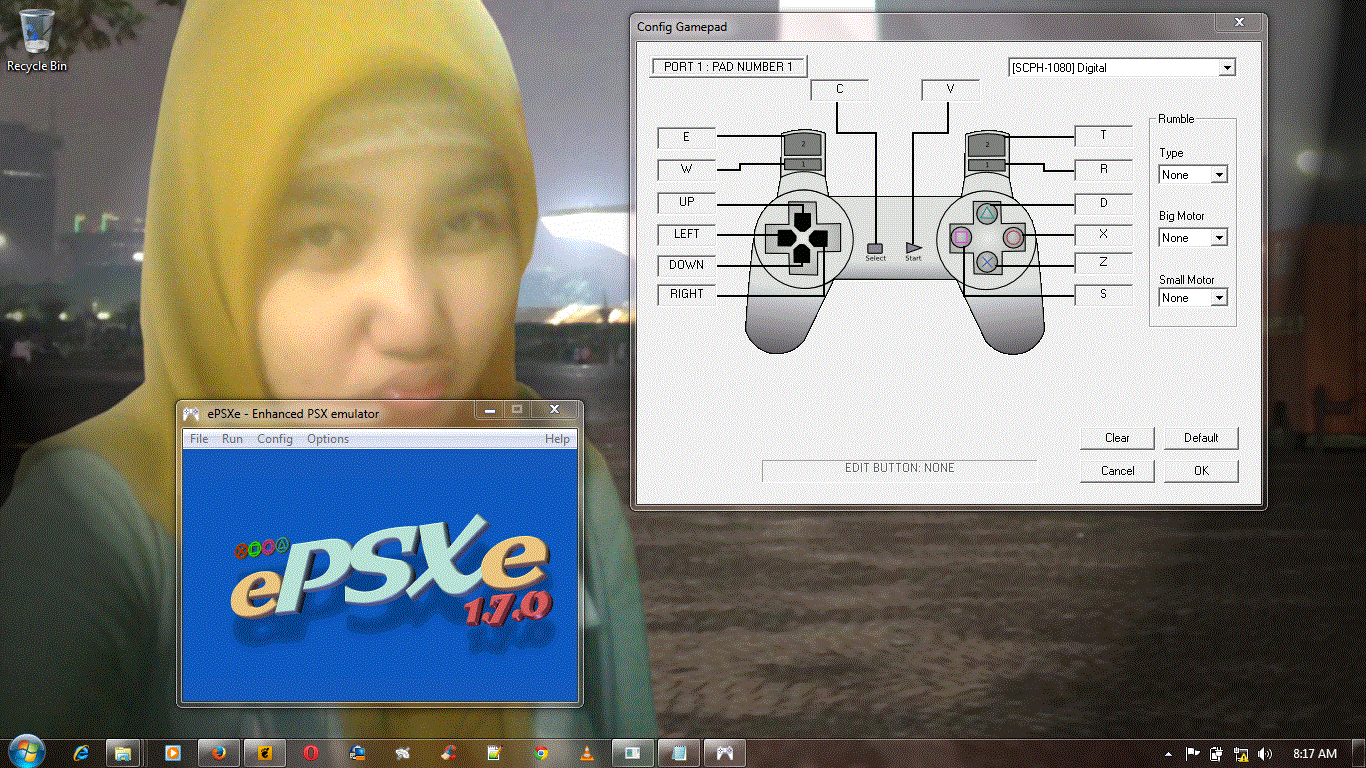Click the left shoulder 1 button on gamepad
Viewport: 1366px width, 768px height.
coord(802,164)
